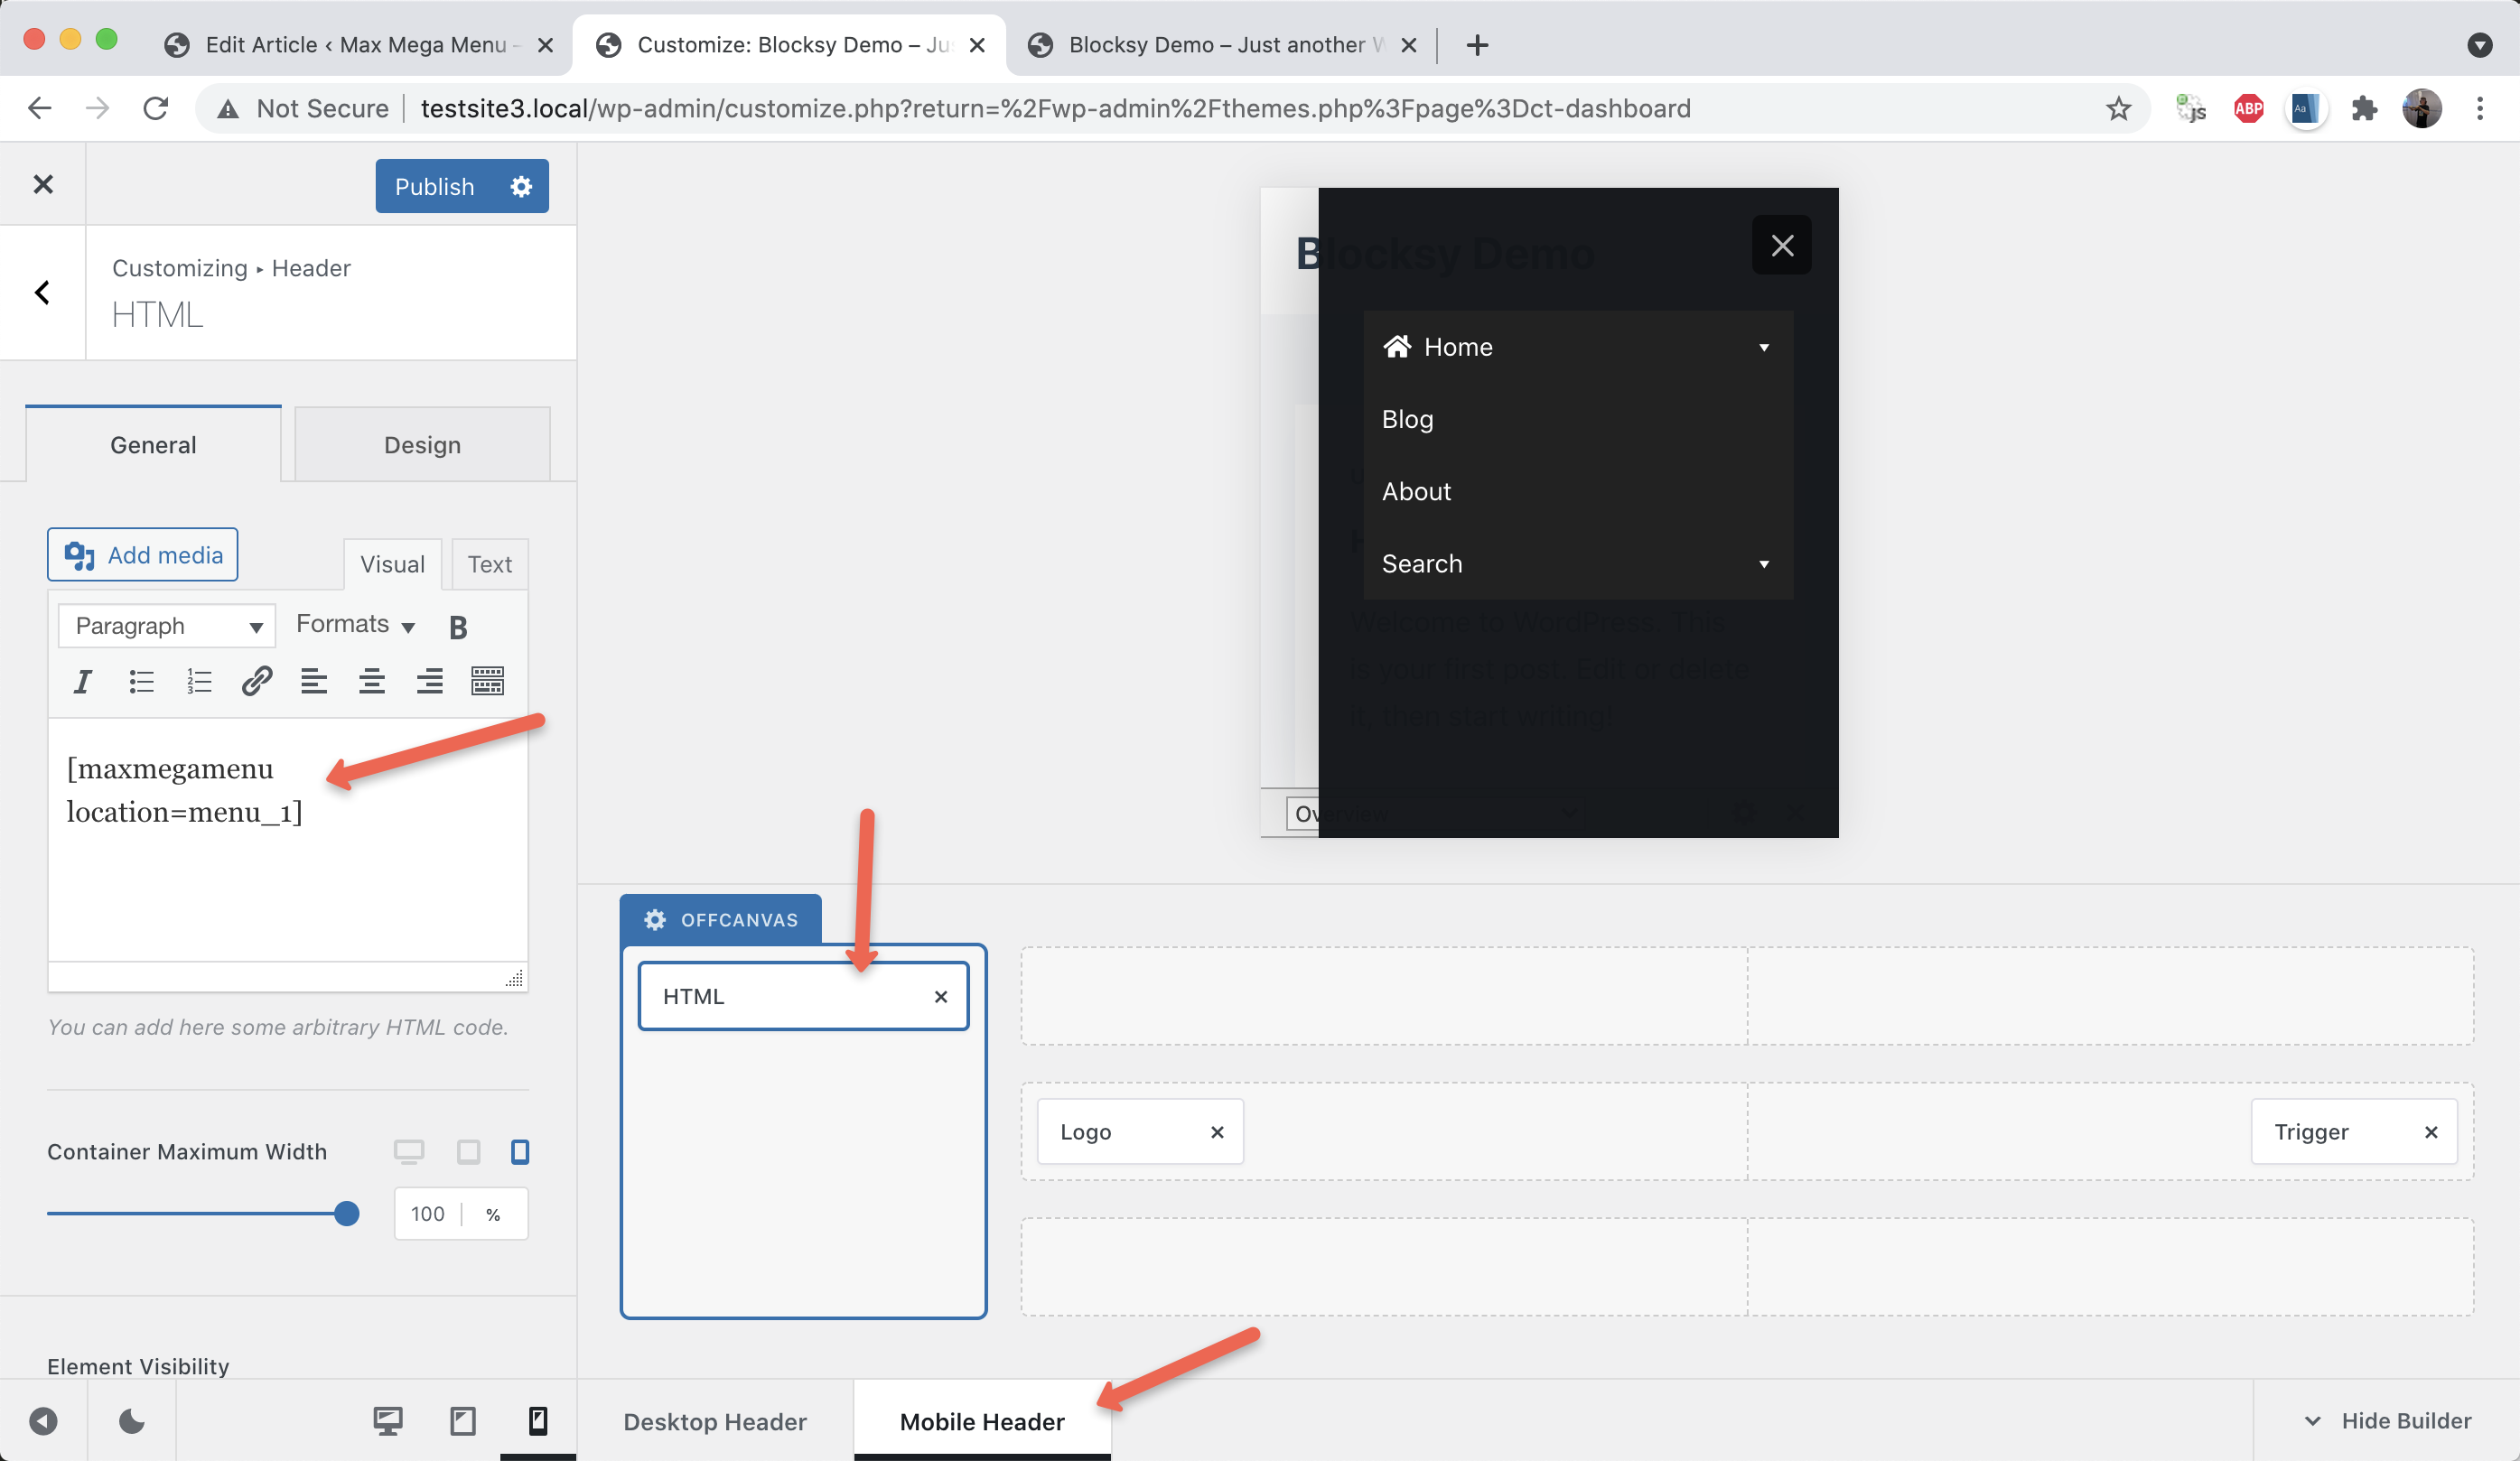Remove the Trigger element from header
Image resolution: width=2520 pixels, height=1461 pixels.
tap(2431, 1132)
